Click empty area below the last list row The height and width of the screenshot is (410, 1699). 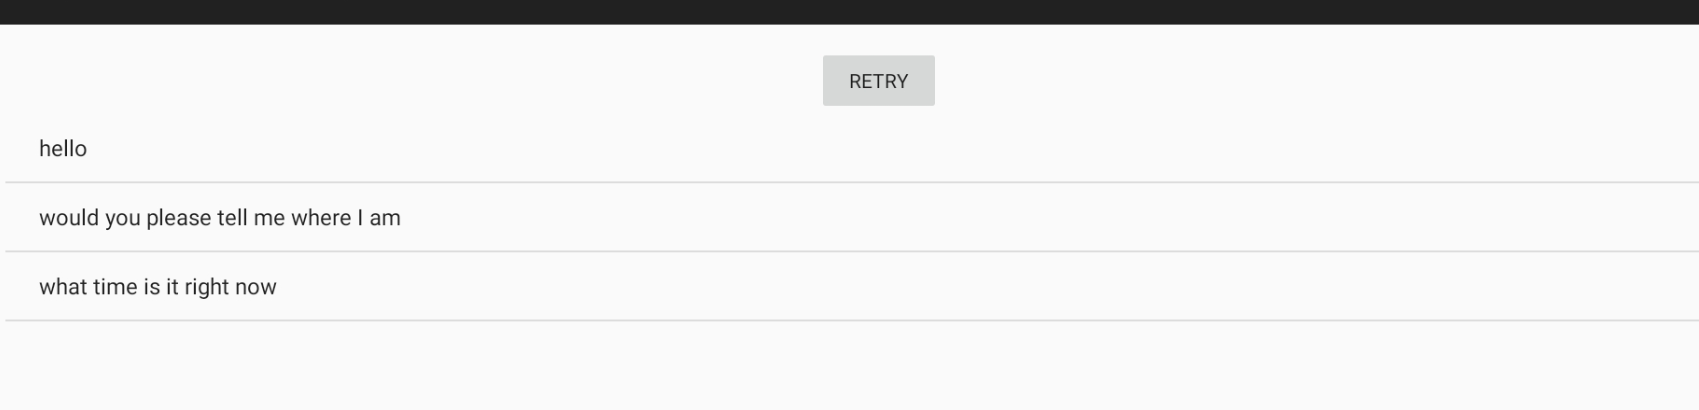(x=849, y=366)
